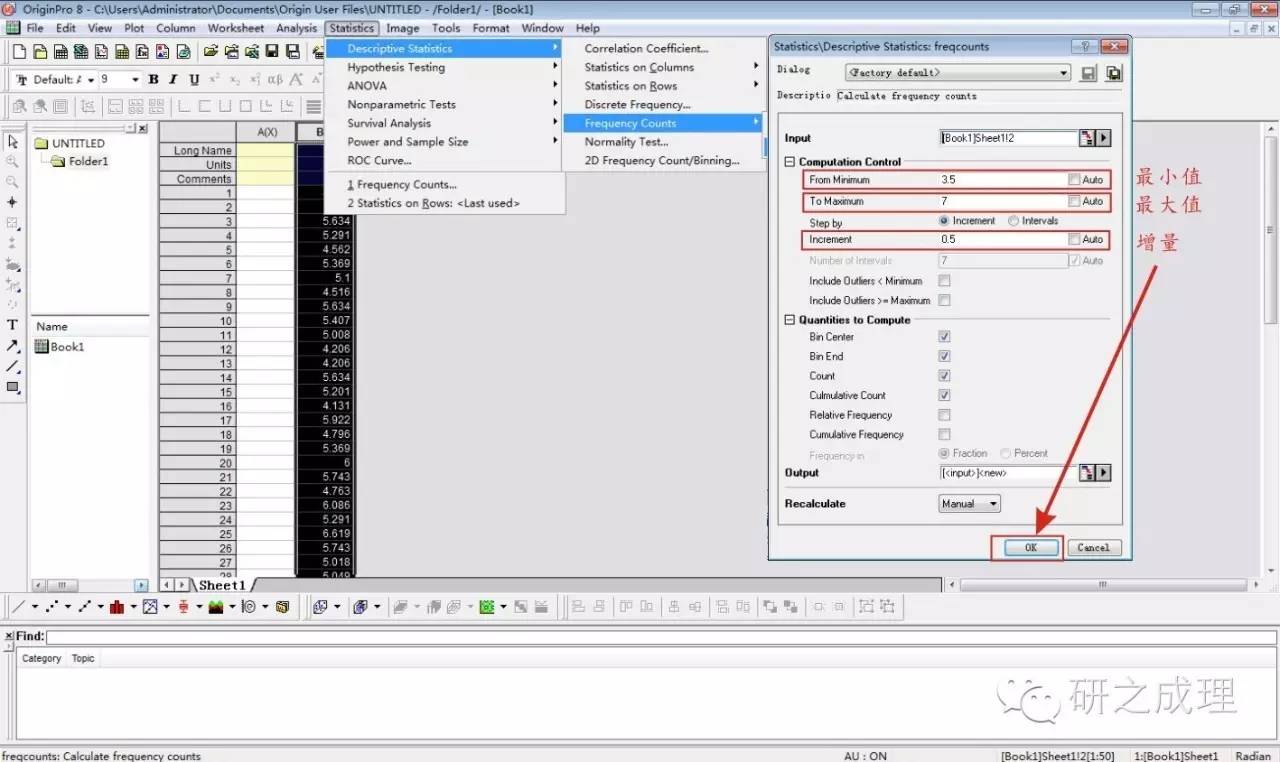This screenshot has height=762, width=1280.
Task: Click the Input field flyout arrow button
Action: click(1104, 138)
